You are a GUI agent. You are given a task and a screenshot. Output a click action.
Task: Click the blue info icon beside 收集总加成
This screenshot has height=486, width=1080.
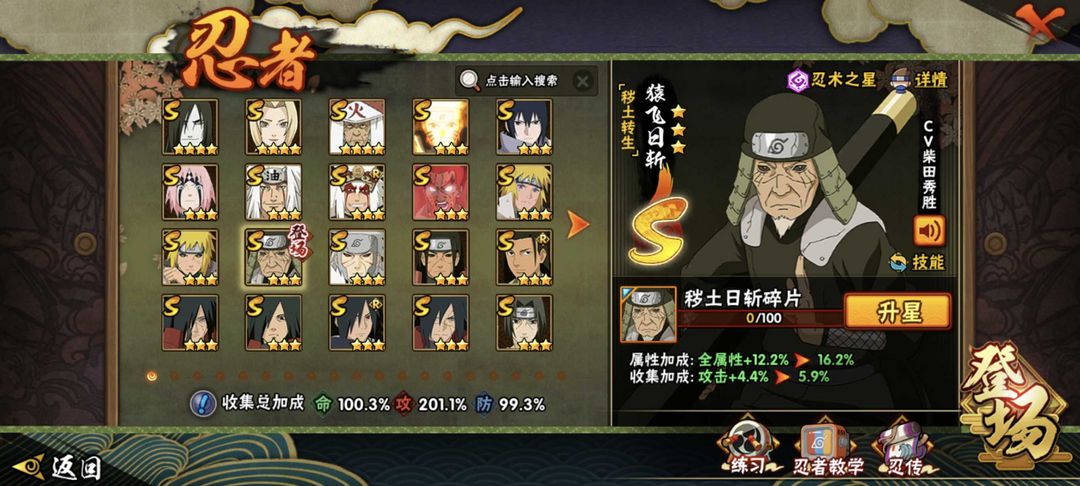pos(202,404)
